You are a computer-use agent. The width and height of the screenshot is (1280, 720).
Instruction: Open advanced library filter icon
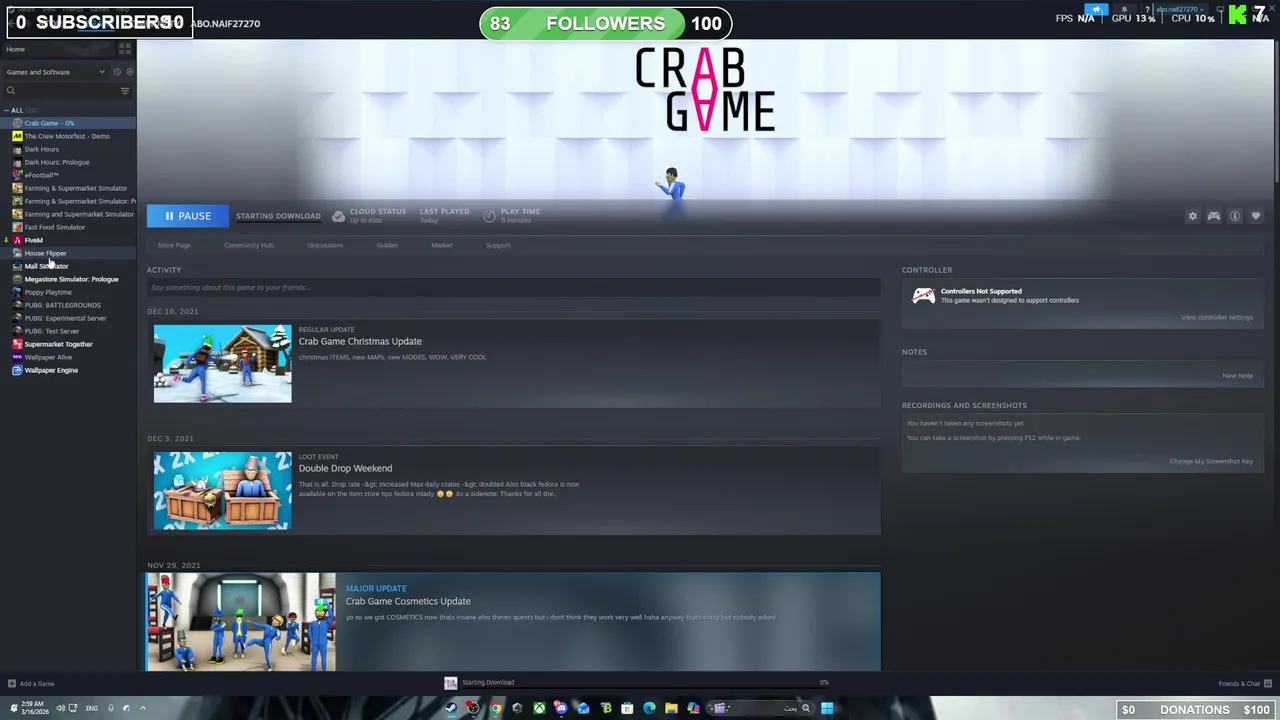125,91
